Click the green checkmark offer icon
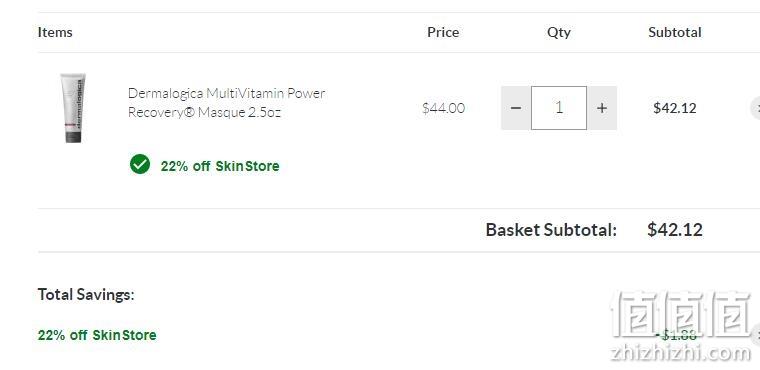760x370 pixels. 140,164
